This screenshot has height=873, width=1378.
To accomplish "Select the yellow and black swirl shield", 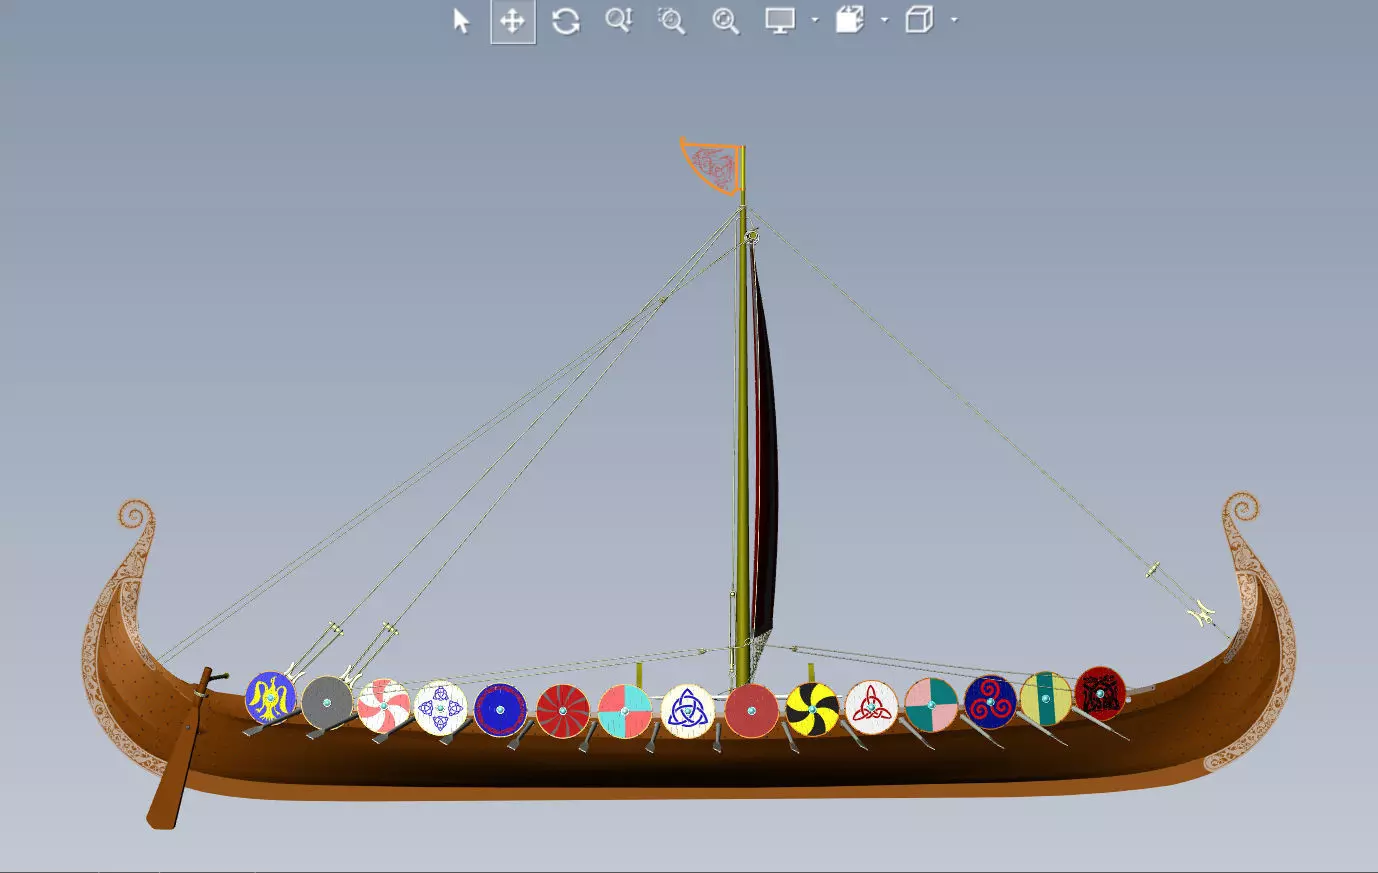I will tap(812, 709).
